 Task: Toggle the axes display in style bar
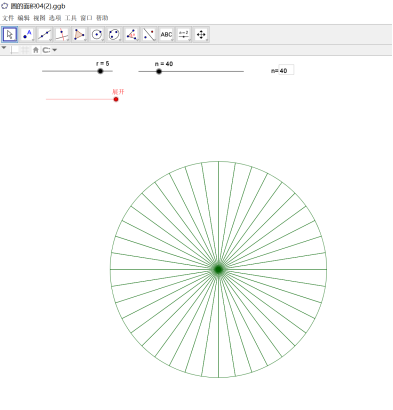click(x=15, y=50)
